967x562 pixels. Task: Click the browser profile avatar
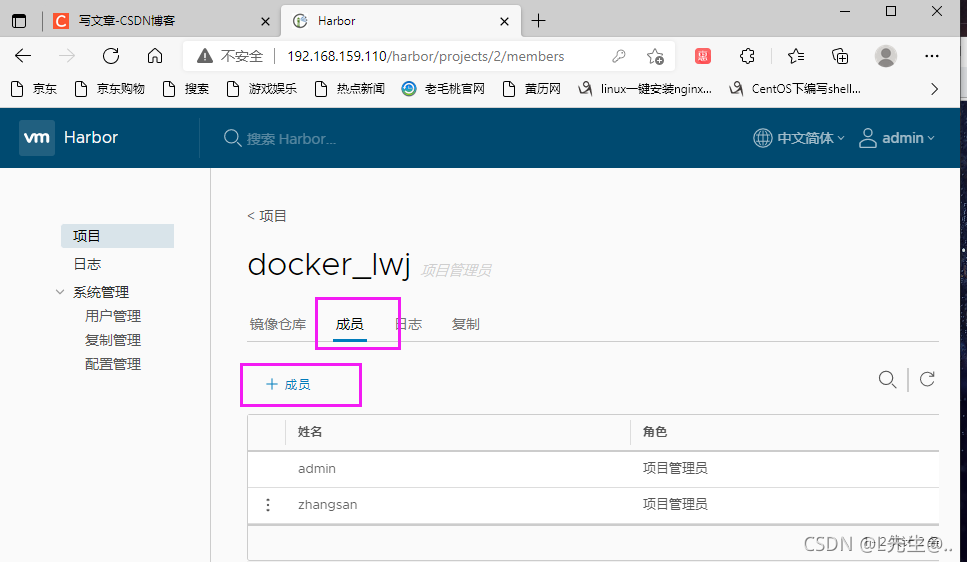886,56
